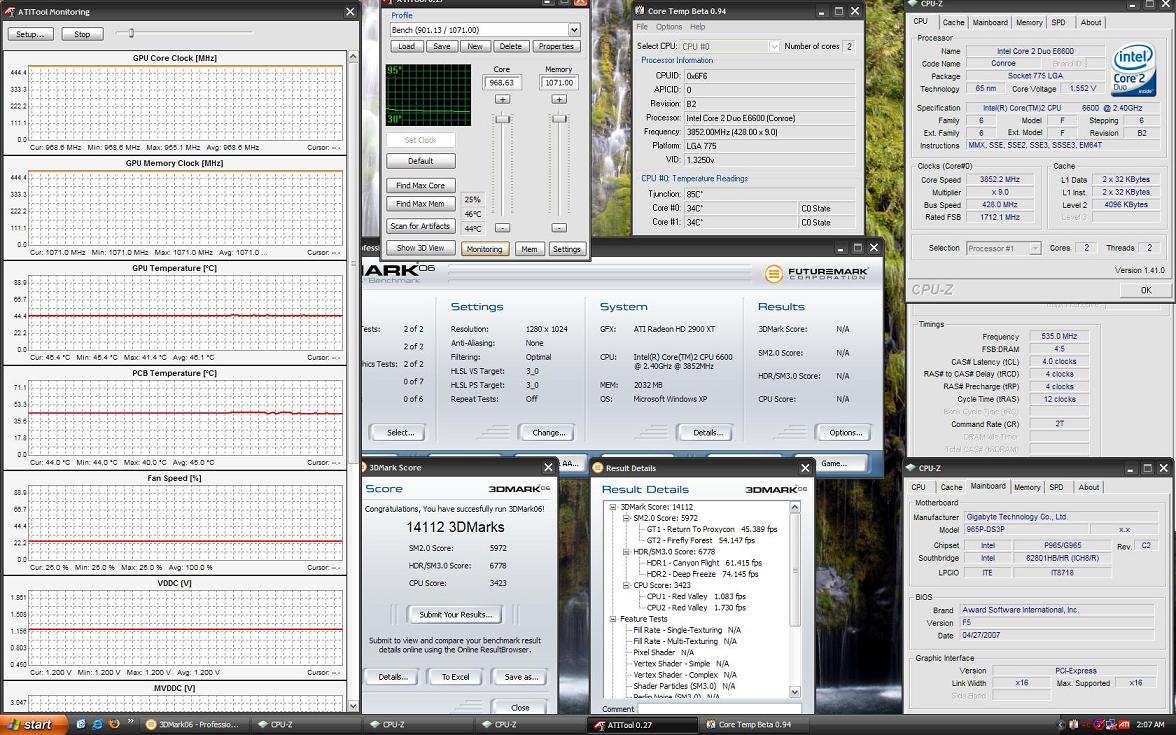Collapse Feature Tests tree node
Screen dimensions: 1176x735
(x=614, y=620)
